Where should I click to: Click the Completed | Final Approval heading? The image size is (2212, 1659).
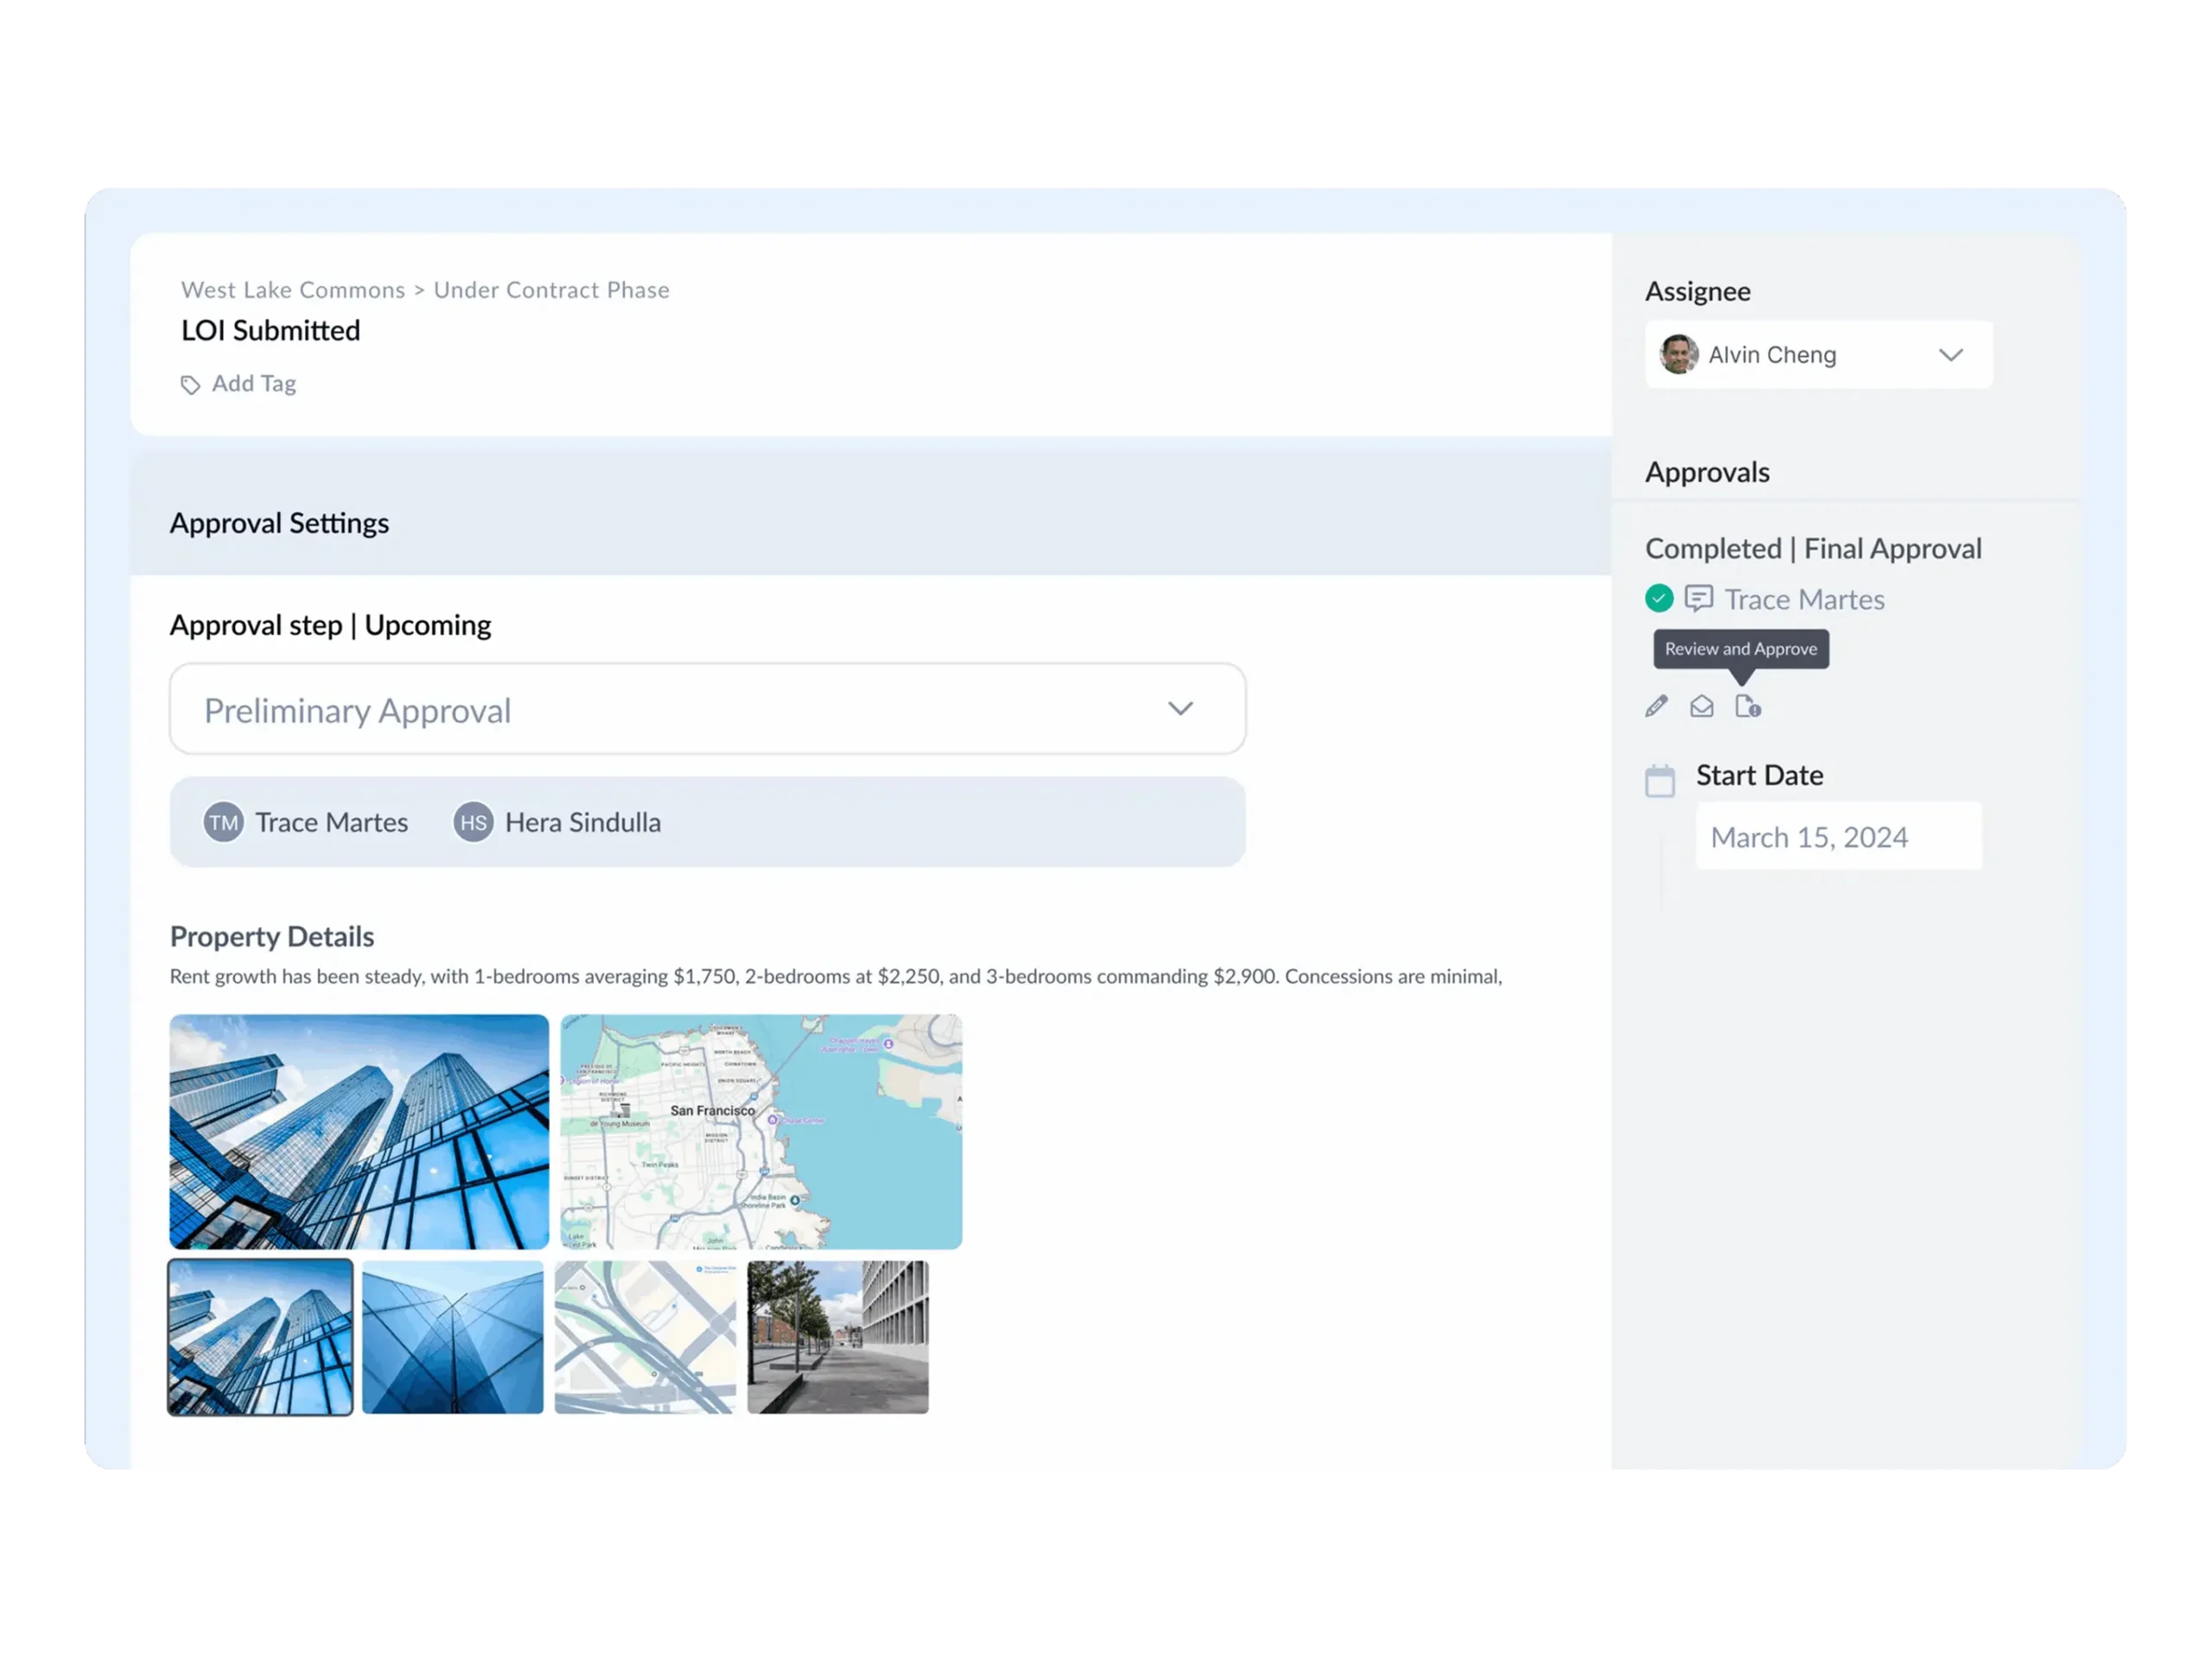point(1813,548)
